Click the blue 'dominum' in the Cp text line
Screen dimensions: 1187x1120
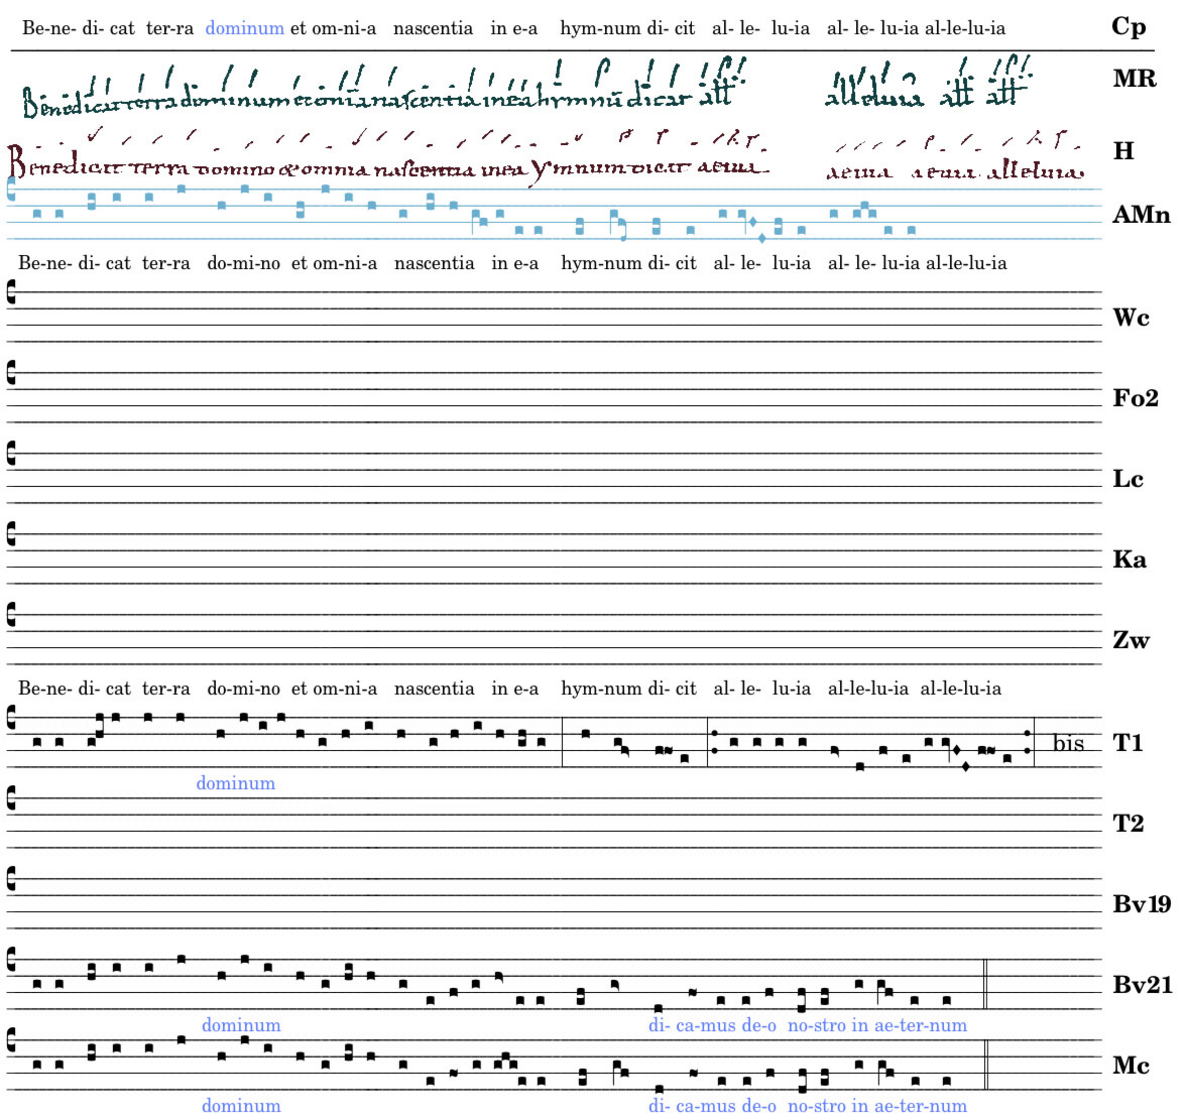(244, 28)
